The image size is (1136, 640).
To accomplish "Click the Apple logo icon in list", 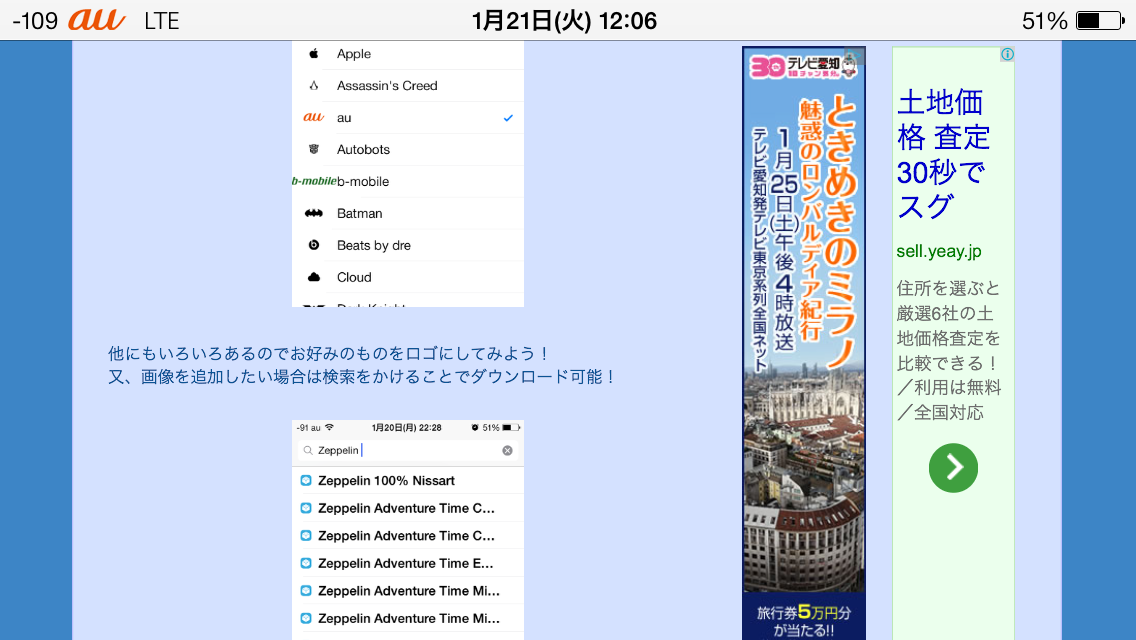I will [x=314, y=54].
